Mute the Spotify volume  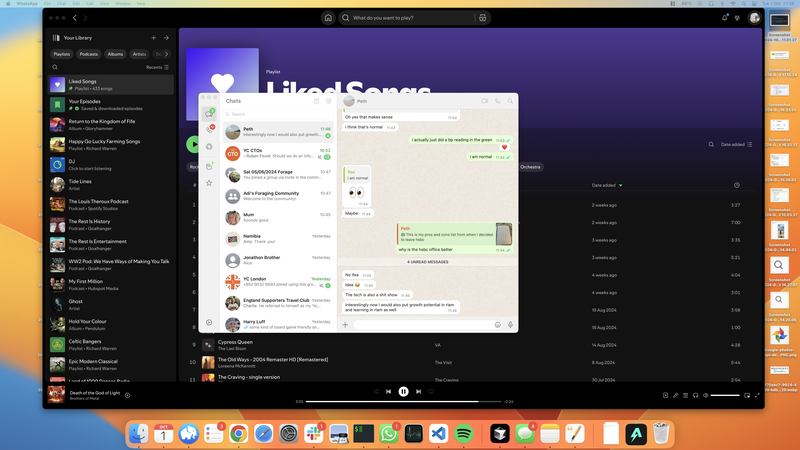pyautogui.click(x=706, y=395)
